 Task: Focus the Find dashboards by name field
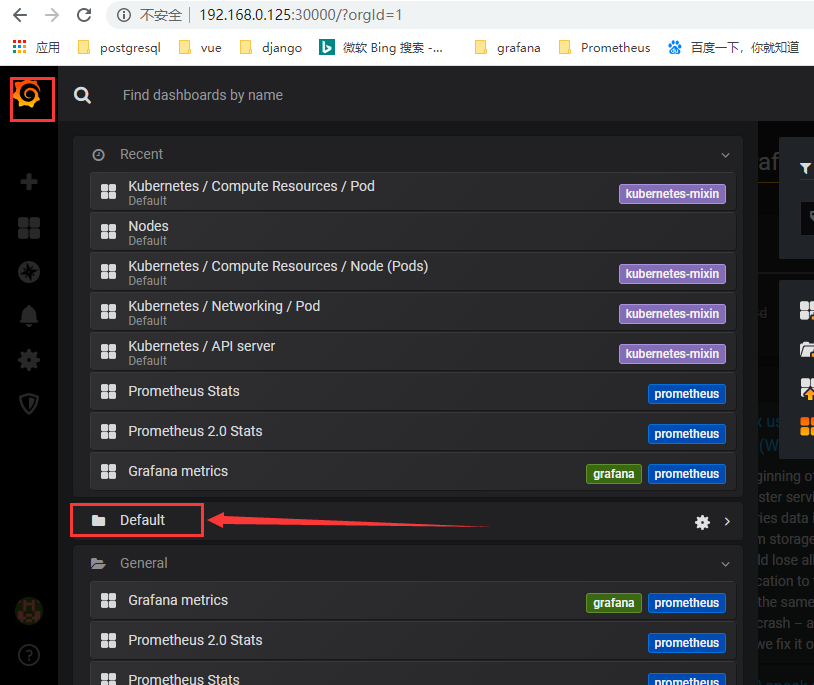[203, 95]
